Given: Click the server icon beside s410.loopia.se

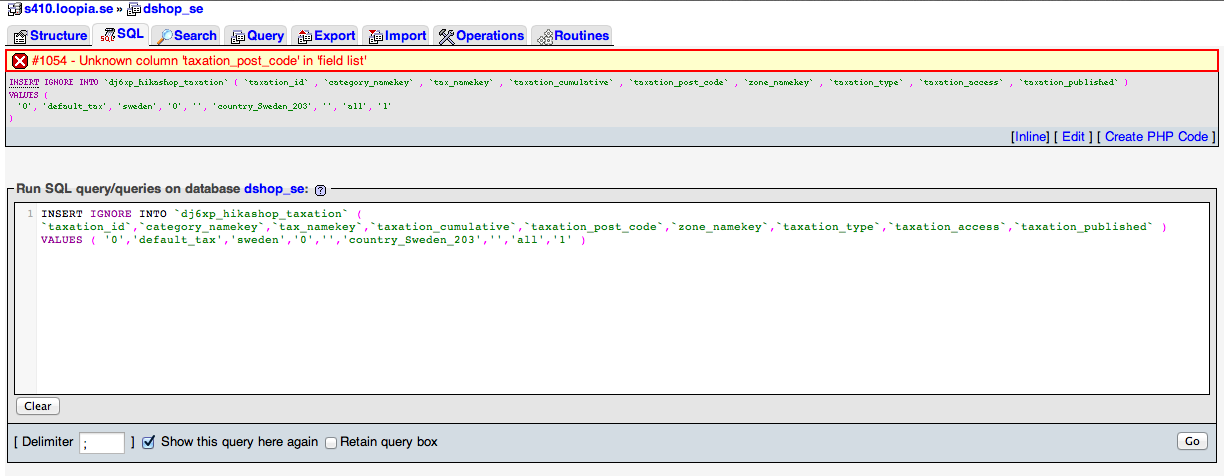Looking at the screenshot, I should [x=14, y=9].
